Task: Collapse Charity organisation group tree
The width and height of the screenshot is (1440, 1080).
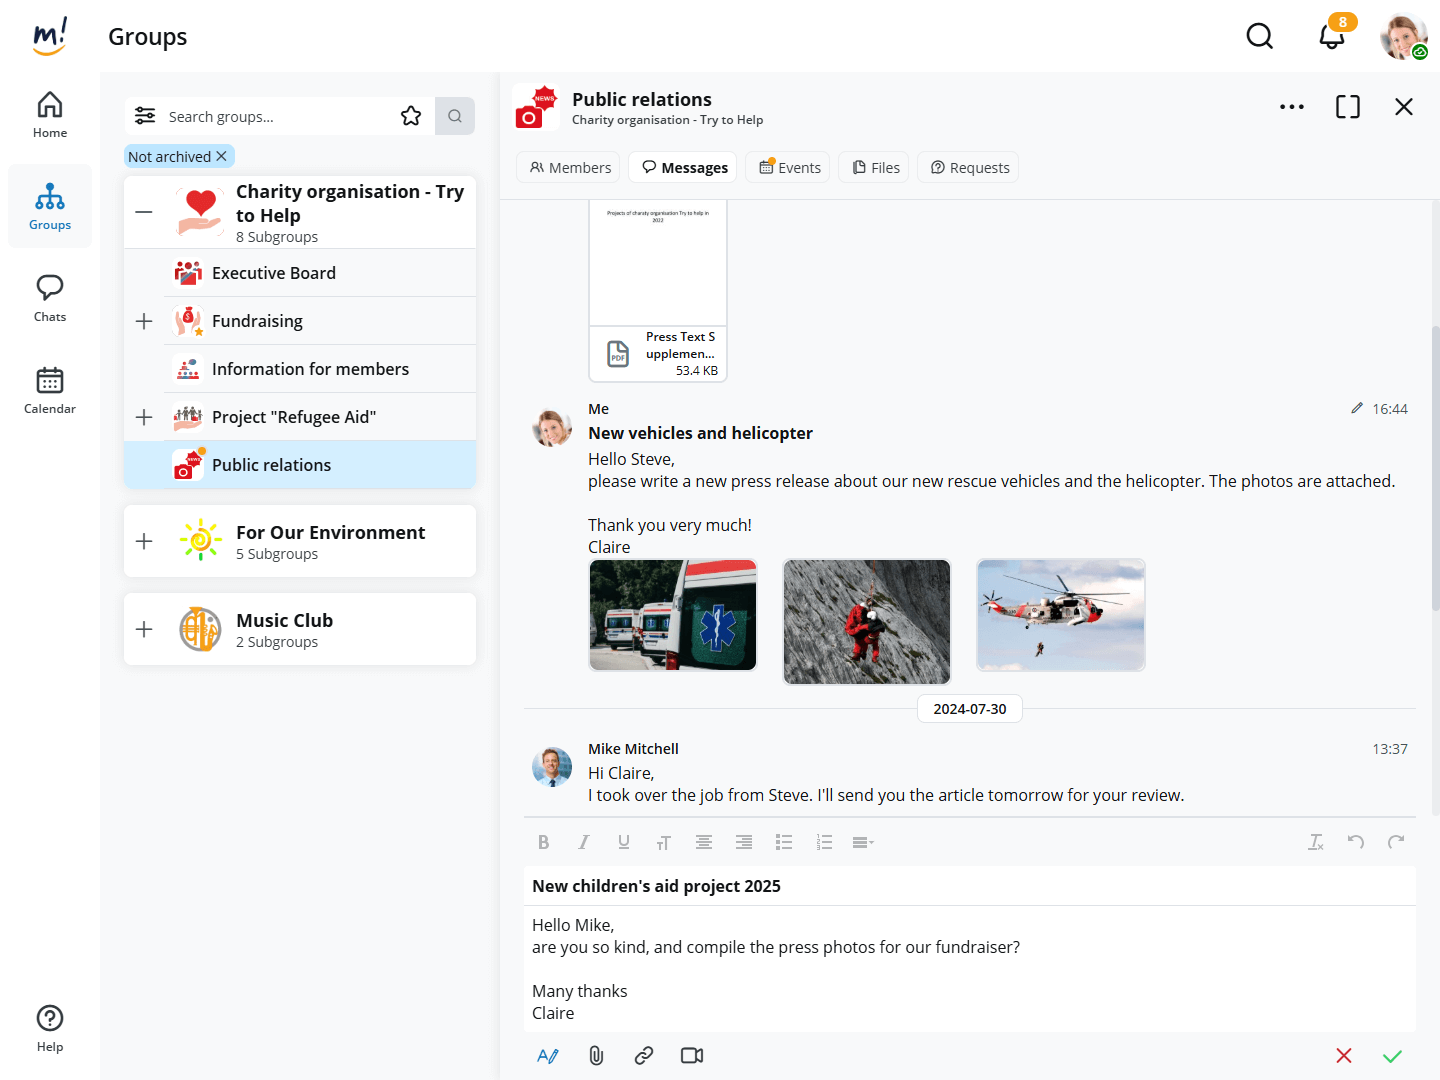Action: (x=144, y=212)
